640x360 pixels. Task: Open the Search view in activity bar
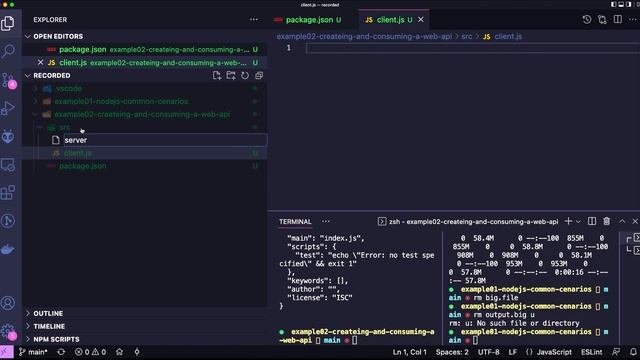[8, 51]
